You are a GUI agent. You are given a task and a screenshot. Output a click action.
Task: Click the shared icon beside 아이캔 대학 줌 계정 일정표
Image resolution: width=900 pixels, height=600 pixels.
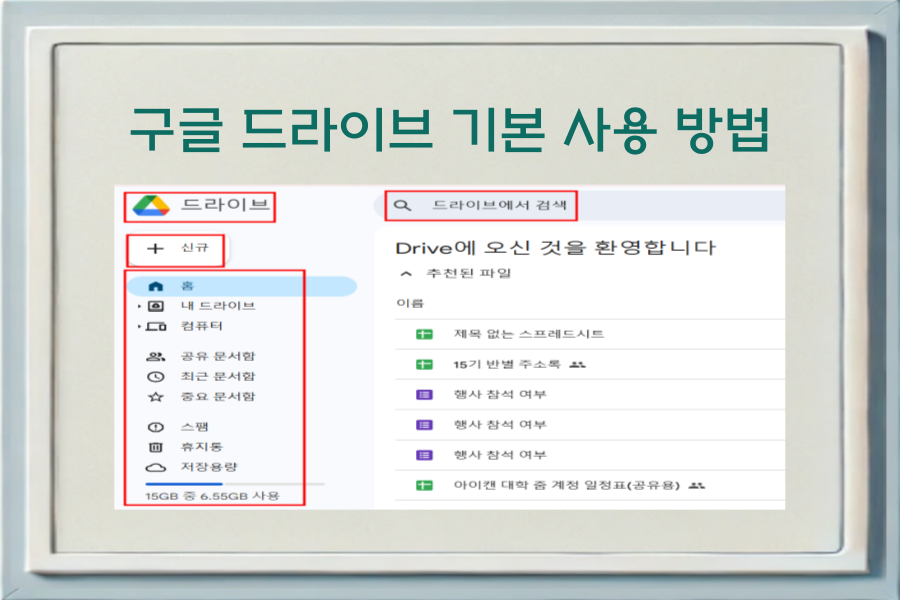697,486
